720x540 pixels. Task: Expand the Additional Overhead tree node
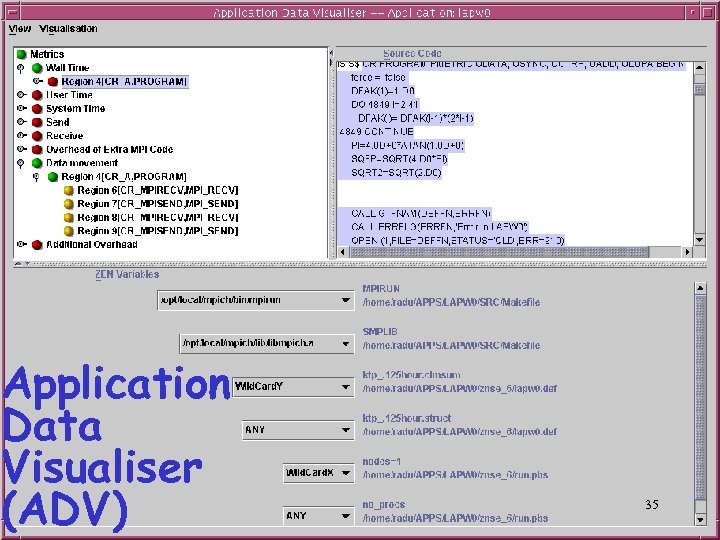21,244
